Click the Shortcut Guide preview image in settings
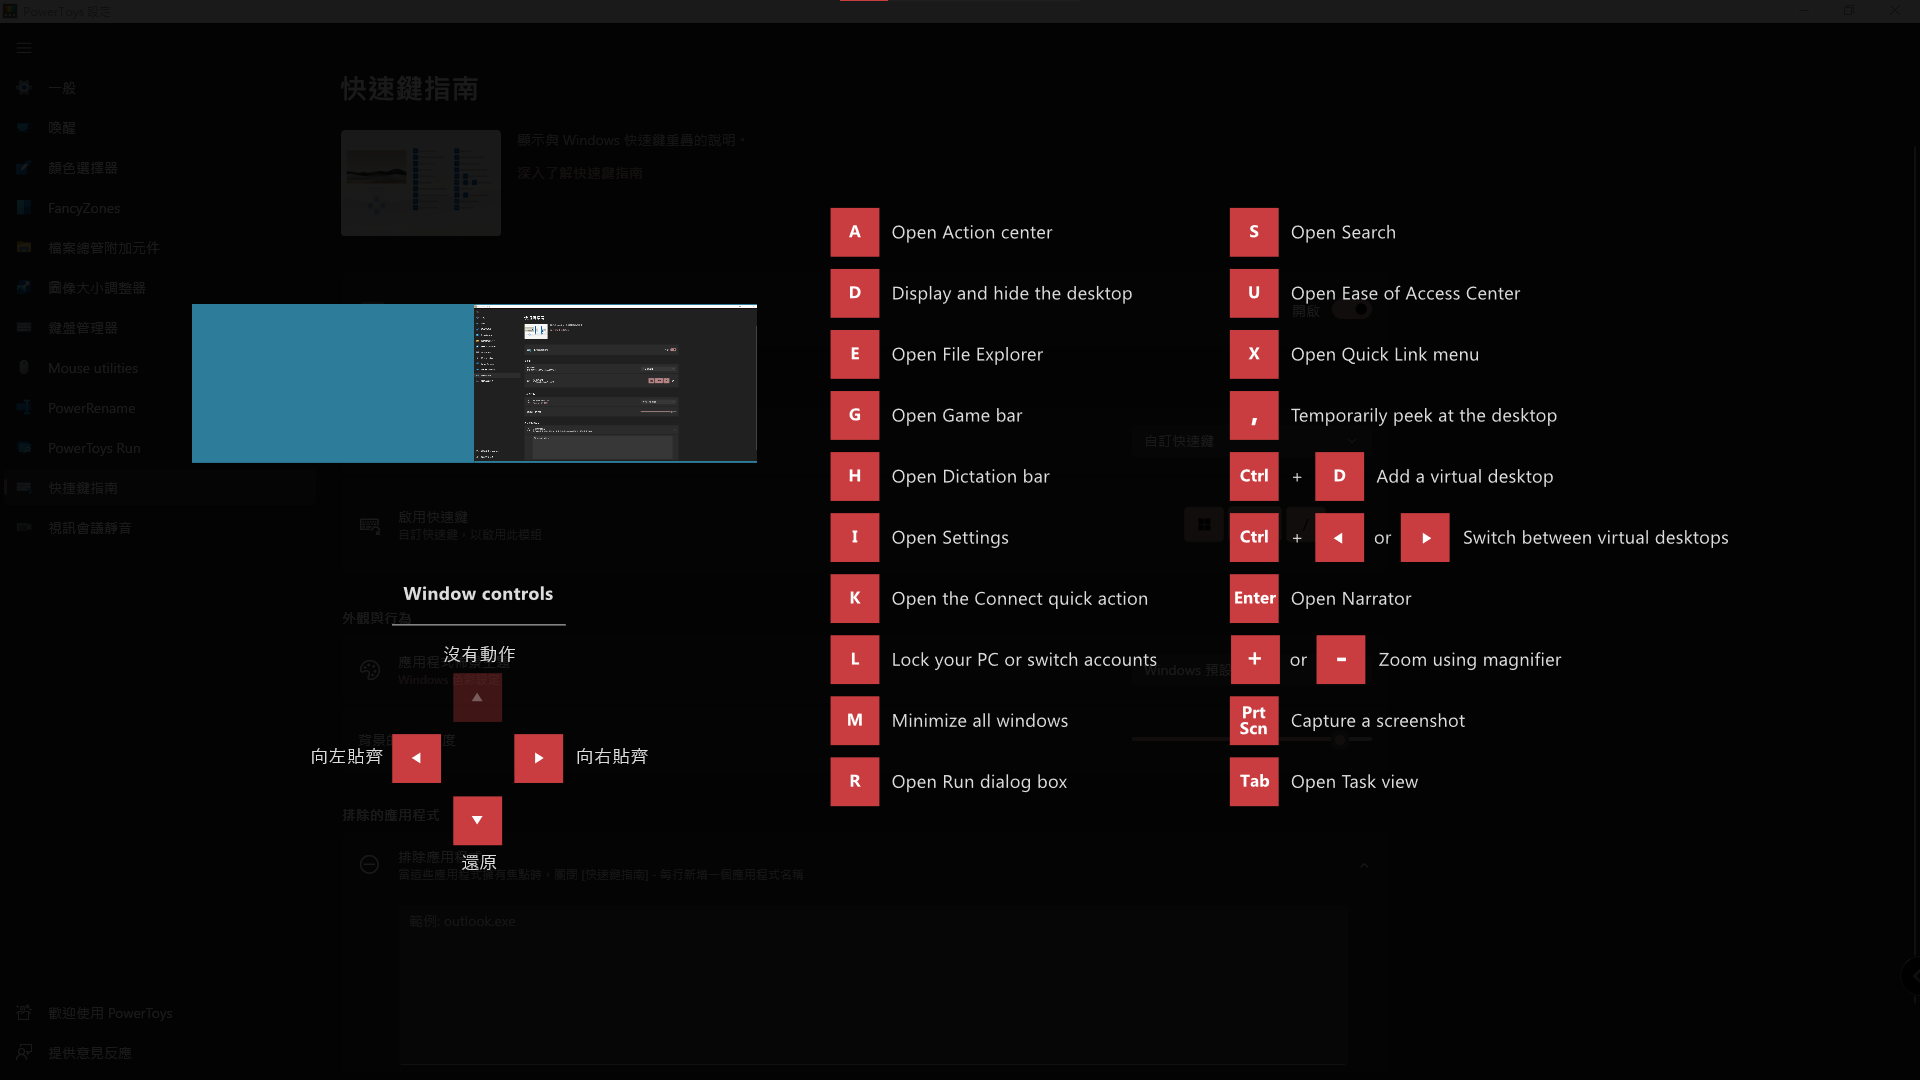 click(421, 183)
